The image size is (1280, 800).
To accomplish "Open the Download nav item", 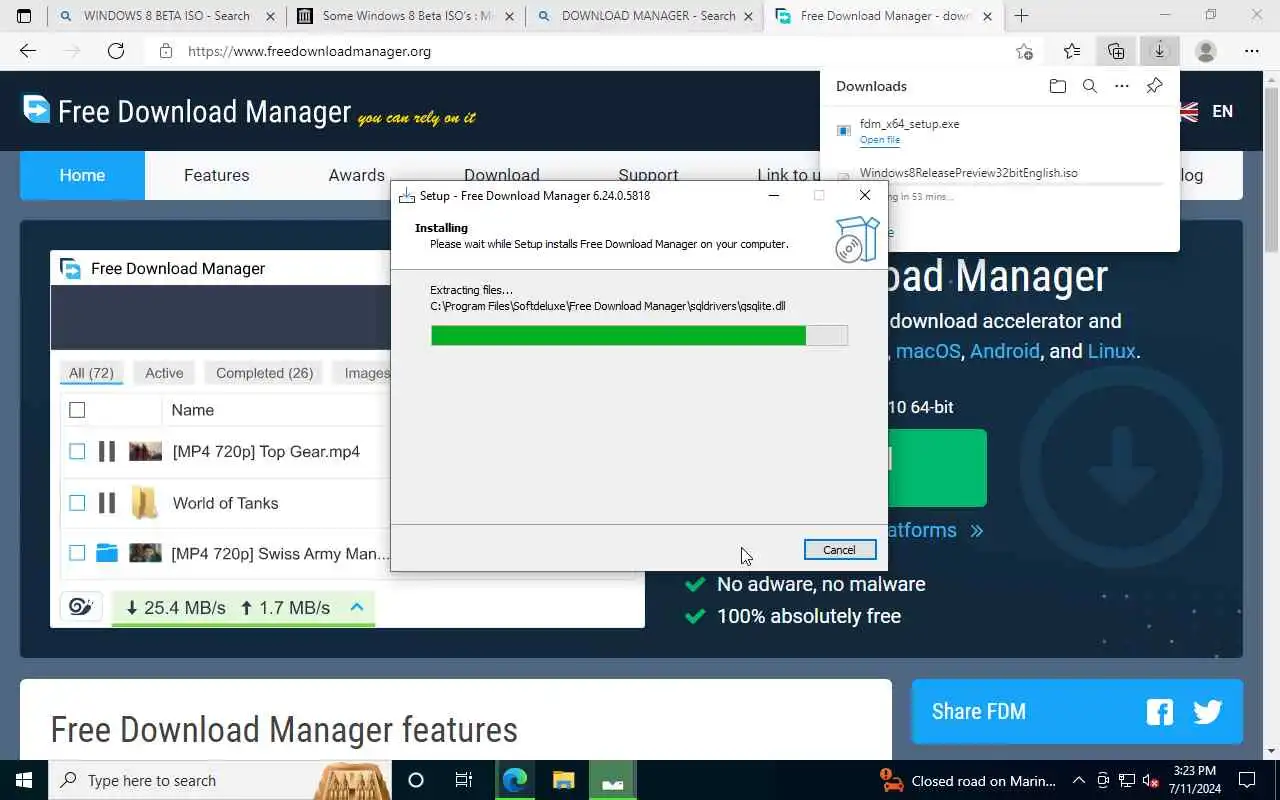I will point(501,173).
